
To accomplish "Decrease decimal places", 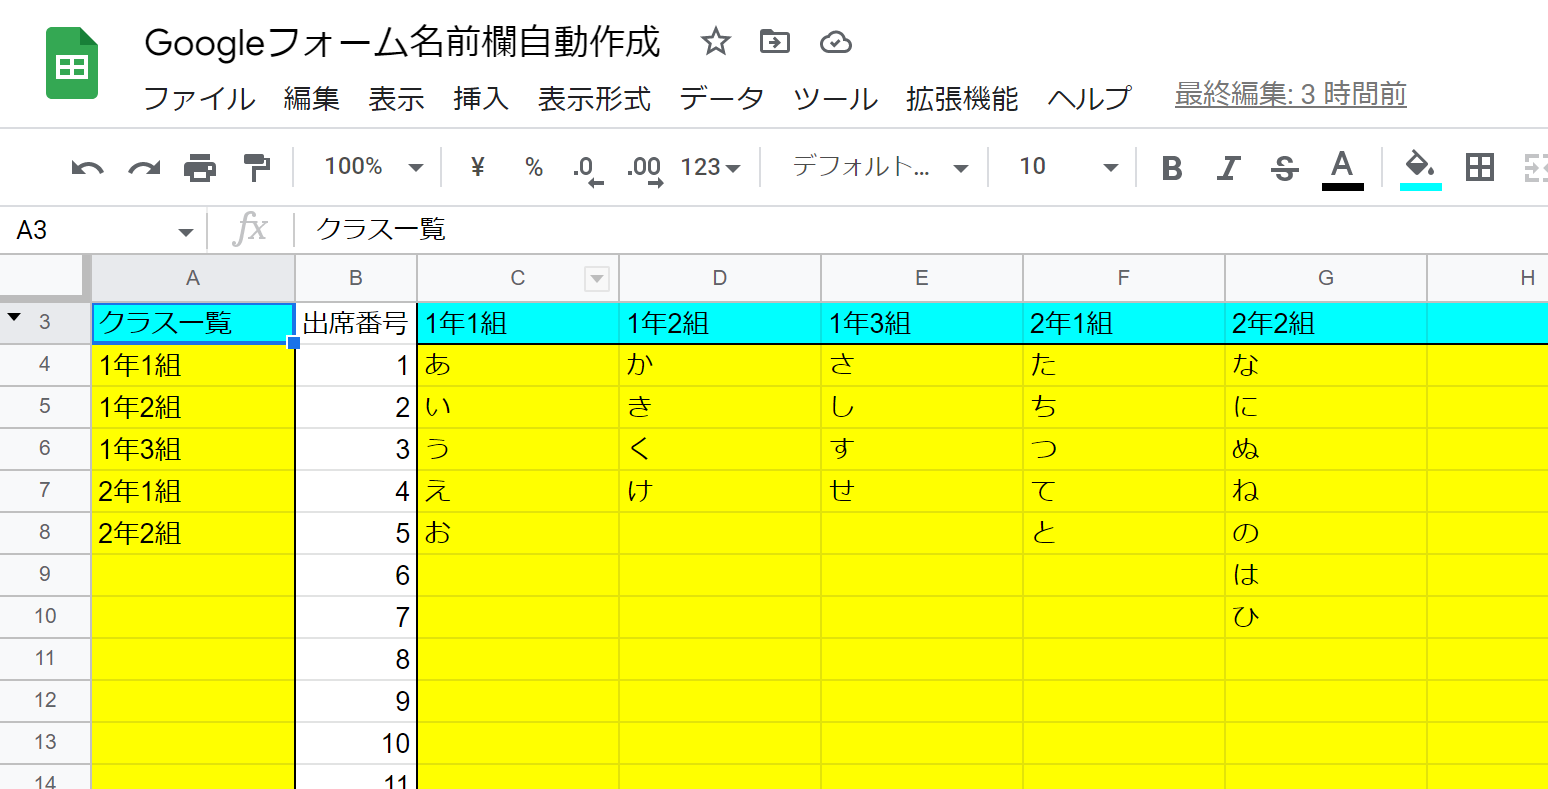I will [588, 168].
